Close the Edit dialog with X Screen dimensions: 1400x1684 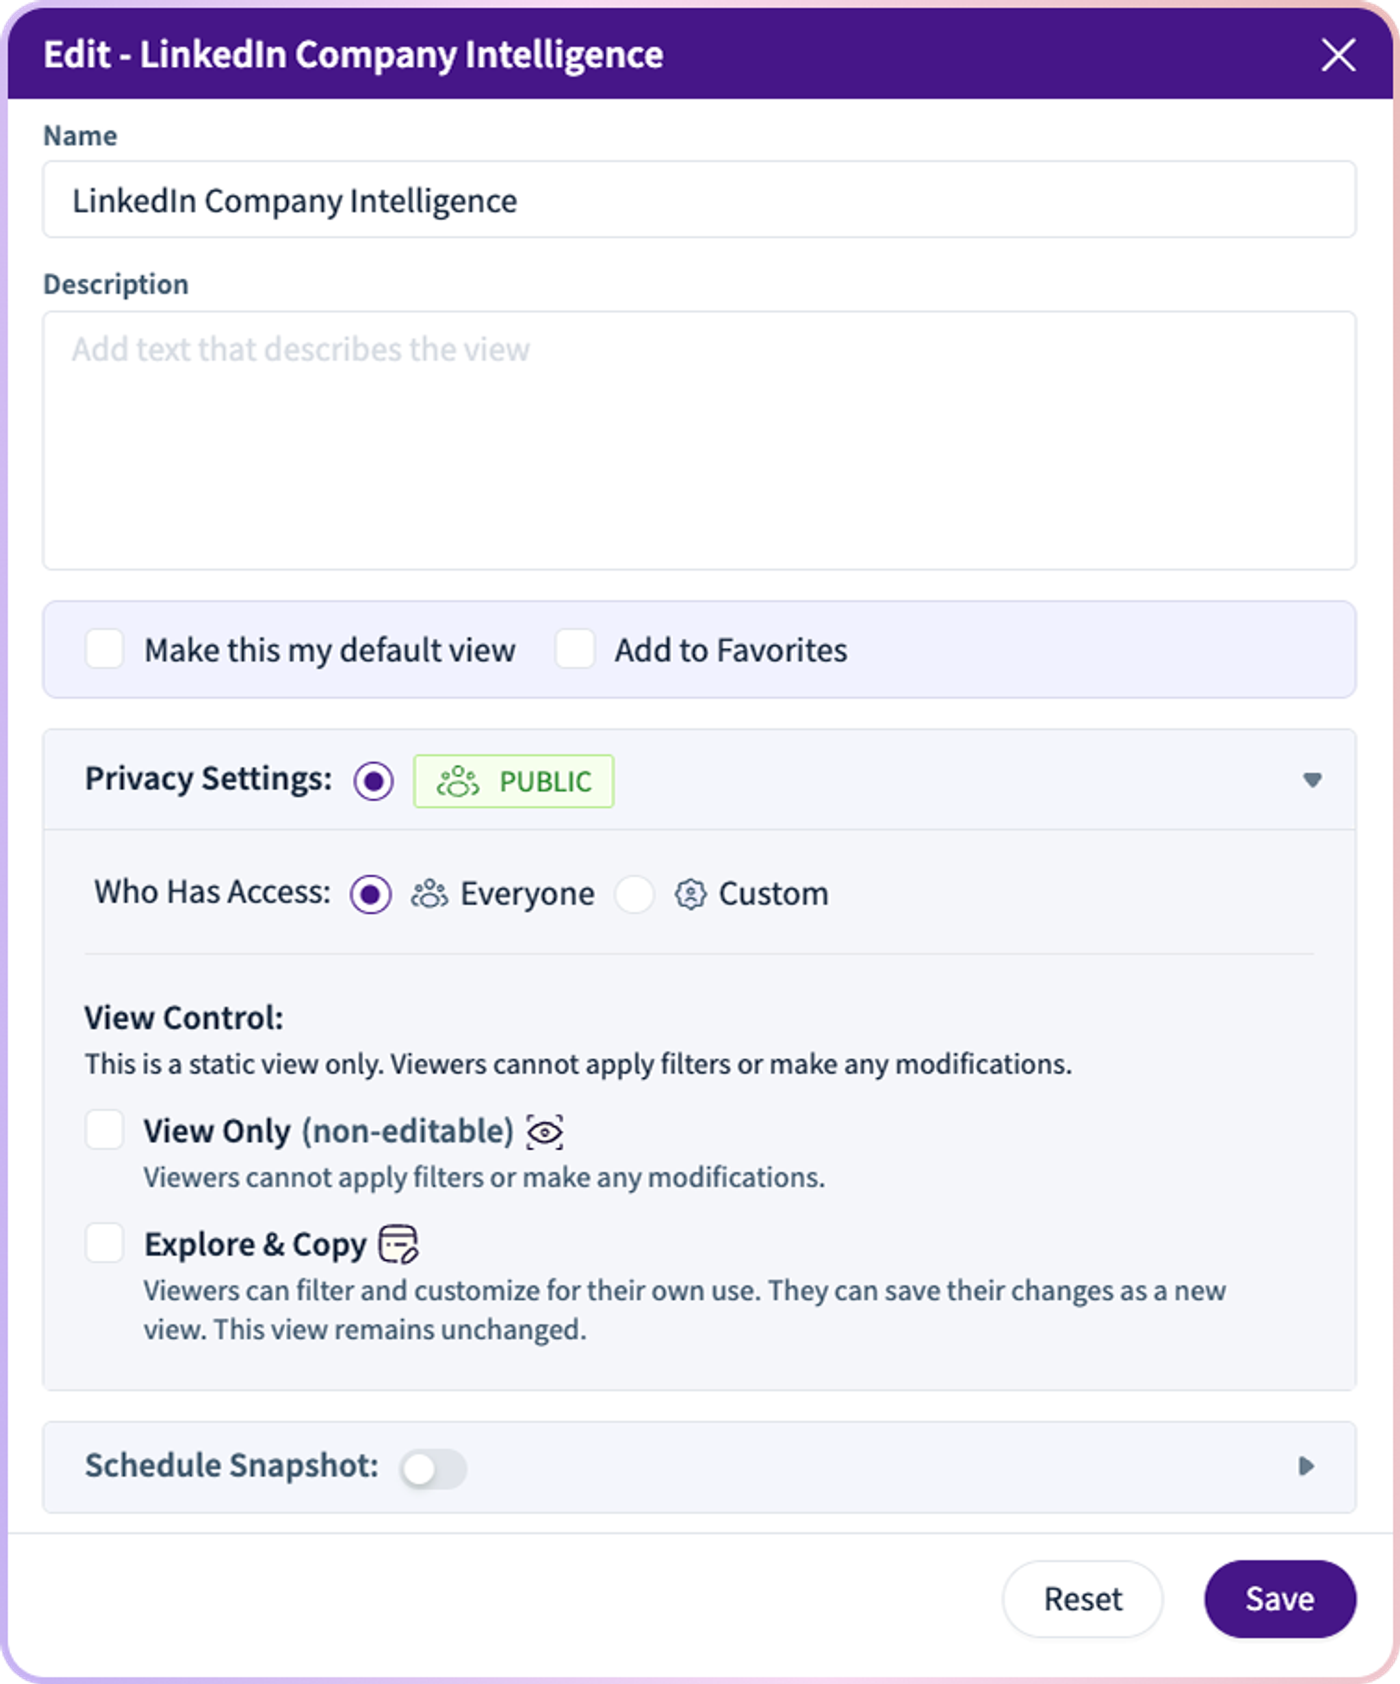[1338, 55]
